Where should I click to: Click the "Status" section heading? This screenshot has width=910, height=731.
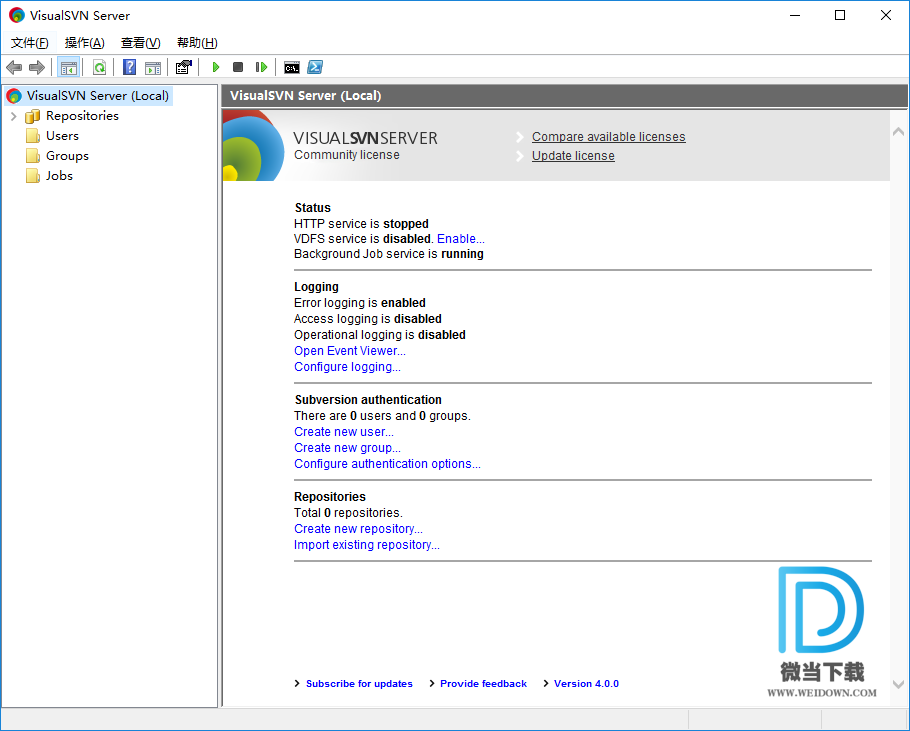click(313, 208)
